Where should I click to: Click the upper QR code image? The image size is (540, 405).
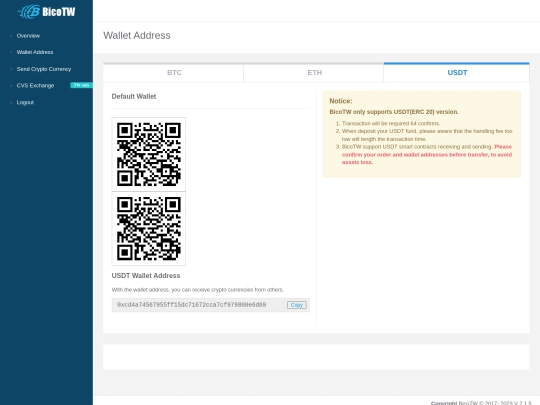point(149,154)
